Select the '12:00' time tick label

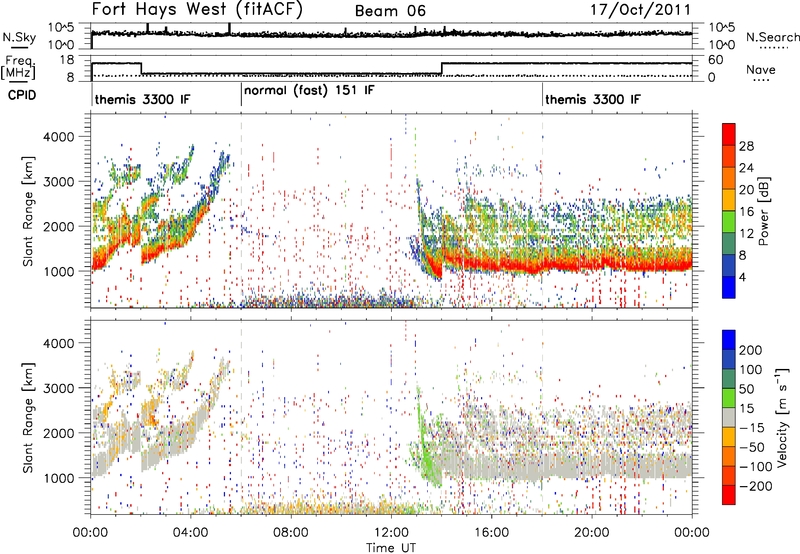coord(391,533)
